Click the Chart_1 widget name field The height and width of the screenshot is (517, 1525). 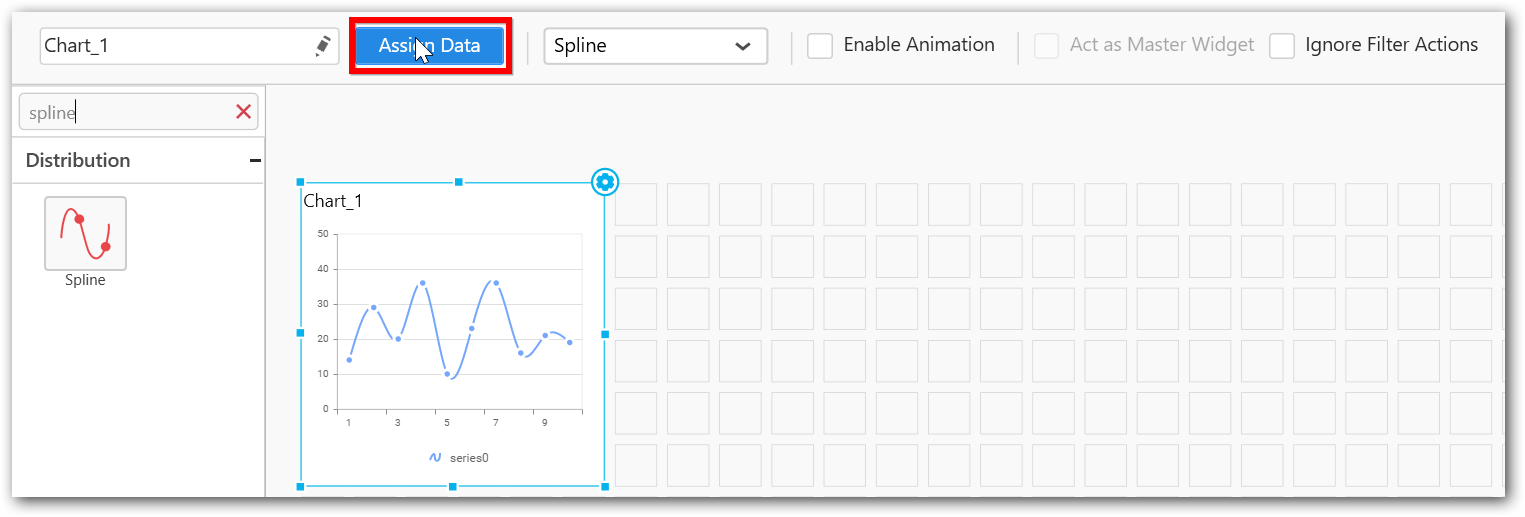point(175,46)
